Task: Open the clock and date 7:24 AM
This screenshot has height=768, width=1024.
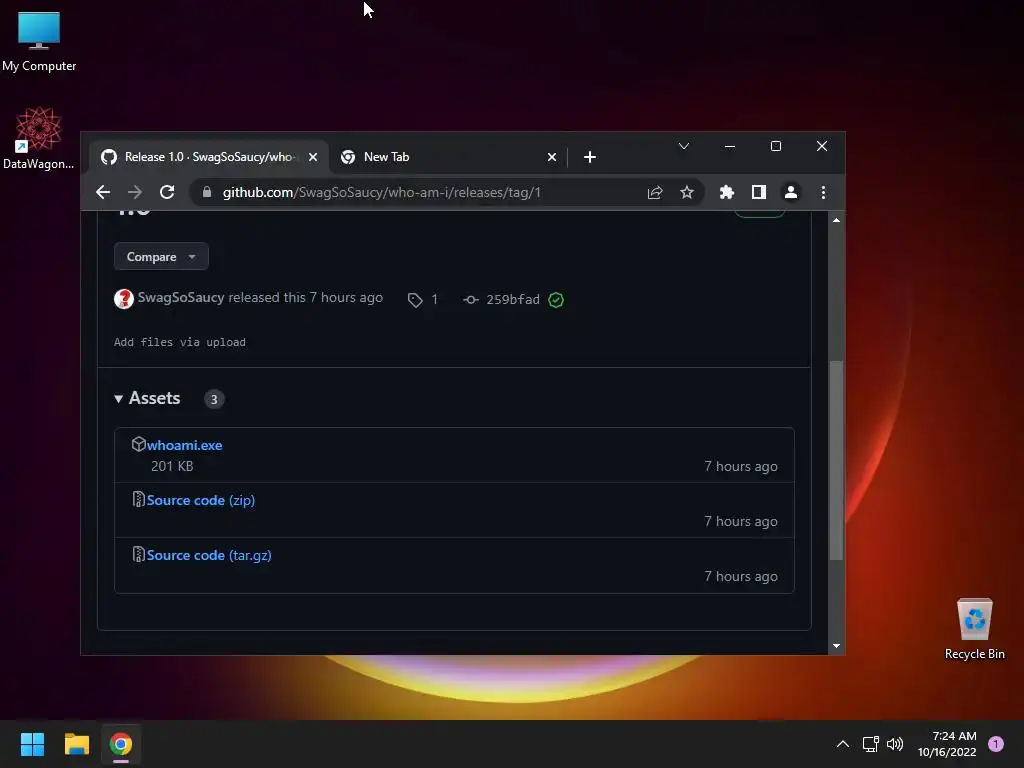Action: (x=947, y=744)
